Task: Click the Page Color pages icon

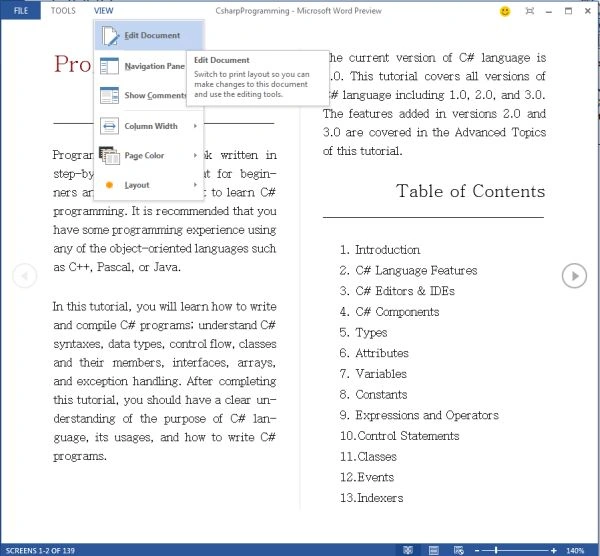Action: click(x=109, y=155)
